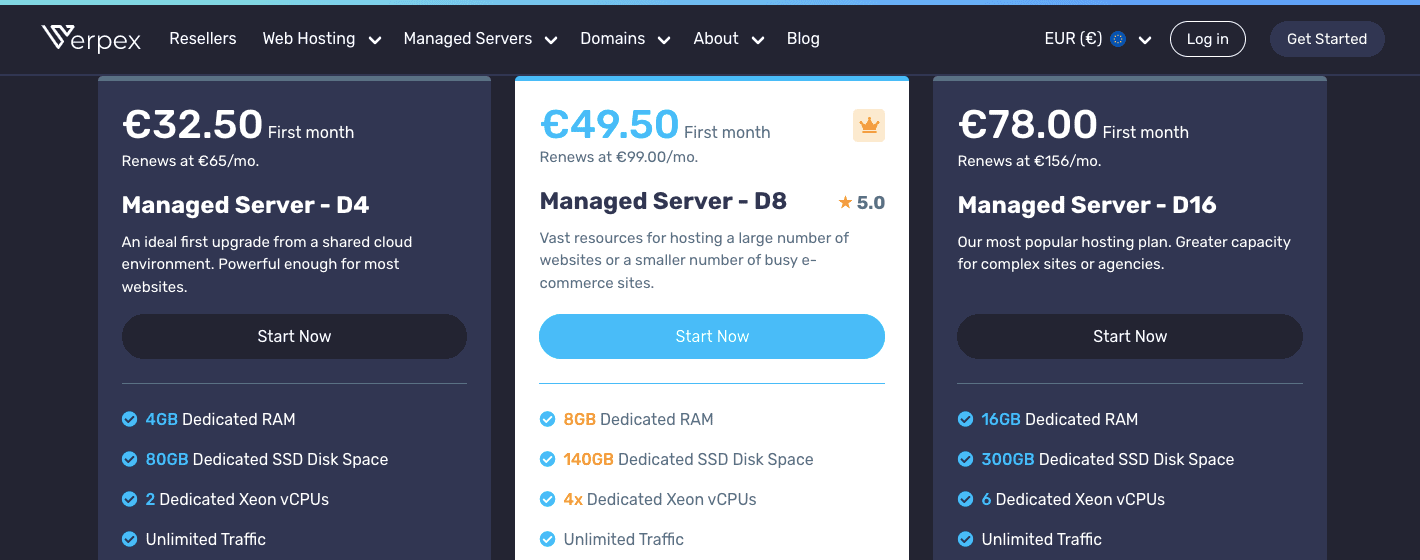
Task: Click '4x Dedicated Xeon vCPUs' text
Action: pyautogui.click(x=660, y=499)
